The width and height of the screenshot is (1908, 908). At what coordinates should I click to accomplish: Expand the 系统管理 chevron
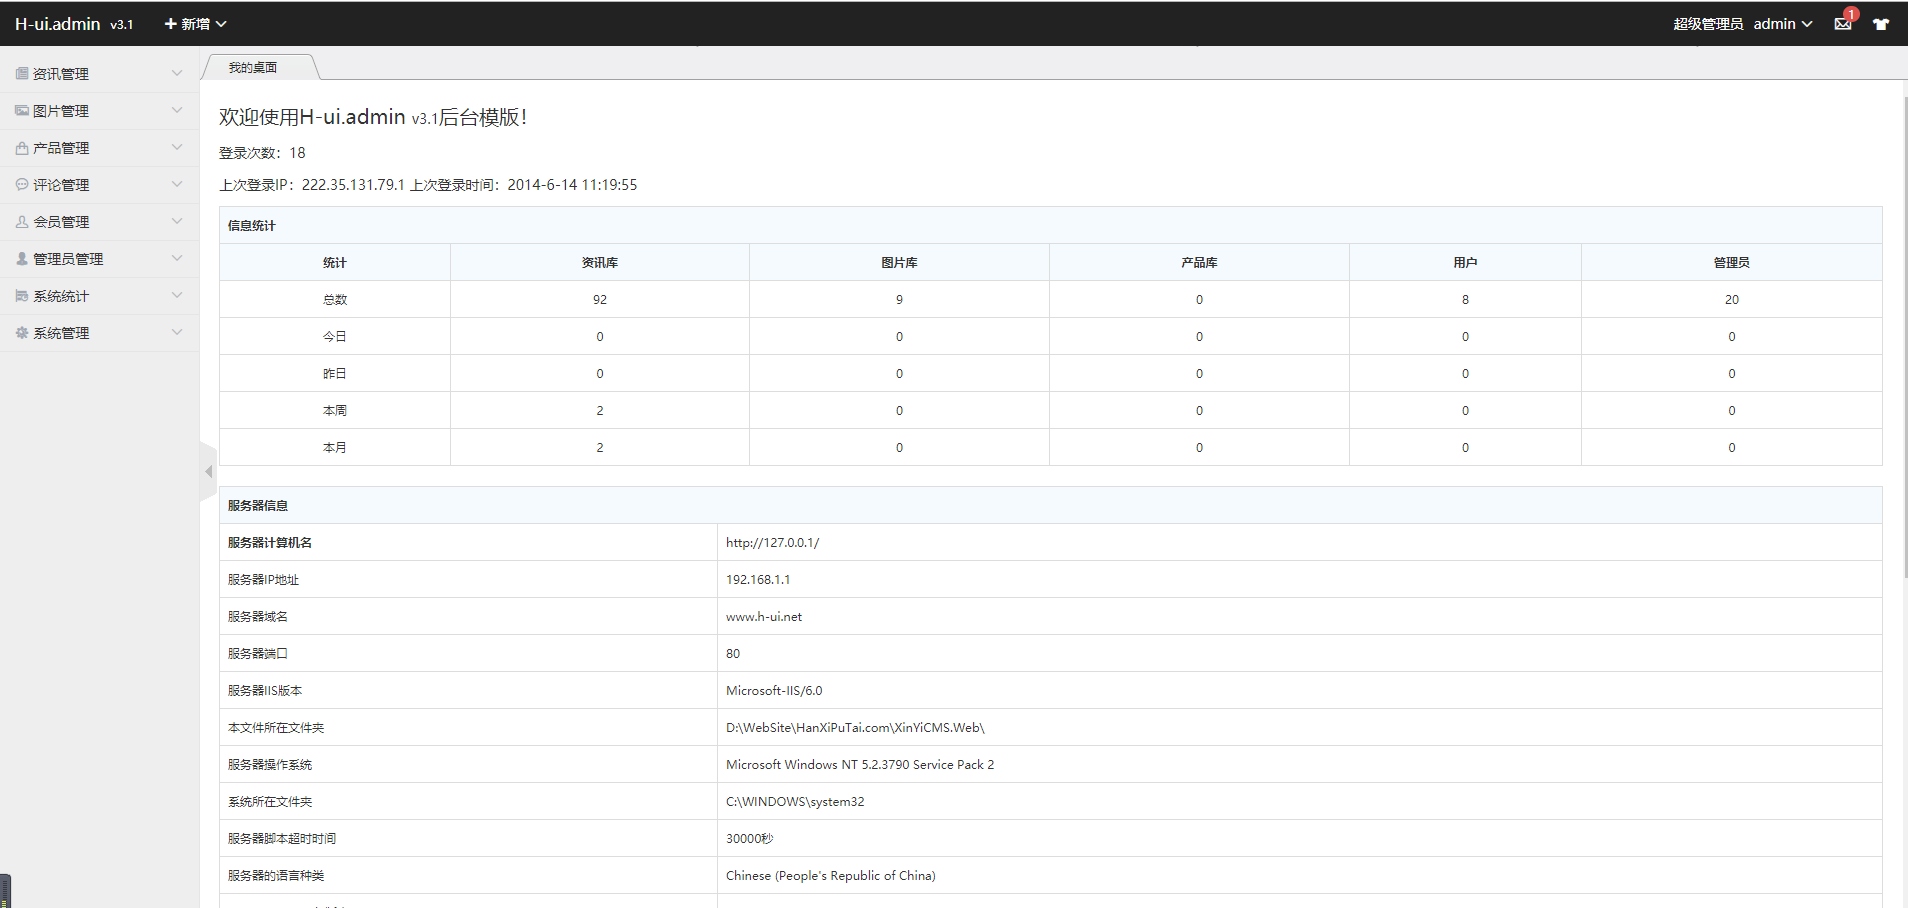pyautogui.click(x=177, y=332)
